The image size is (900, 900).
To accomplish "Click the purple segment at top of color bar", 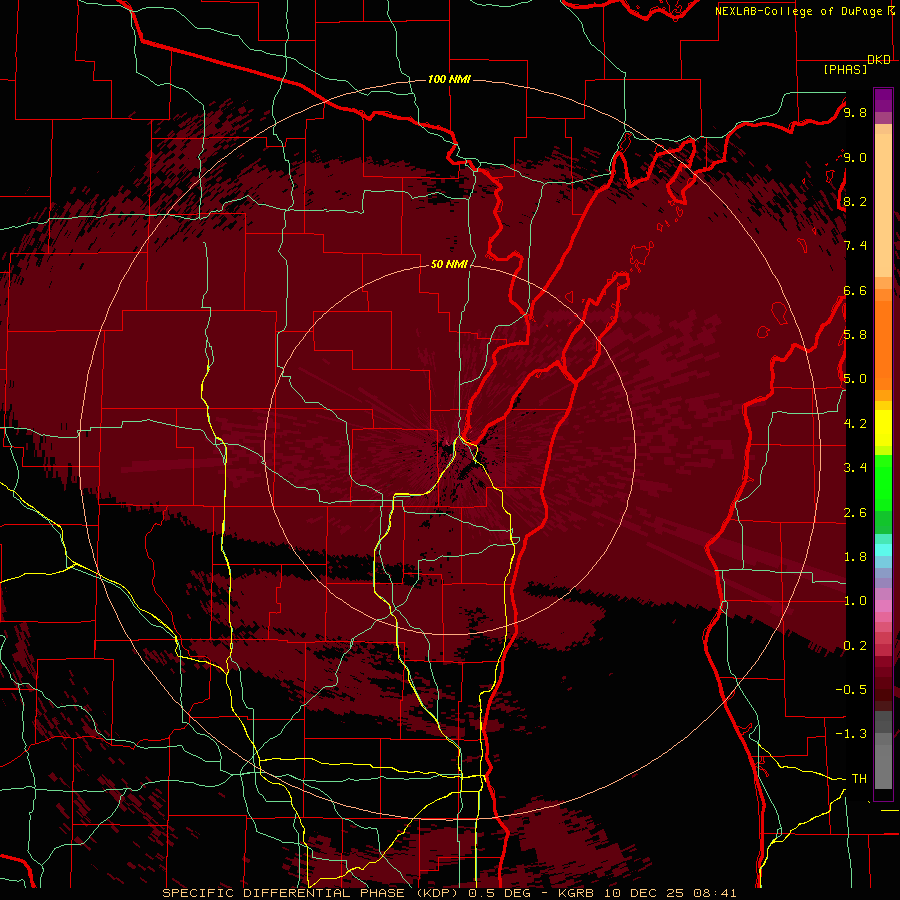I will click(x=883, y=100).
